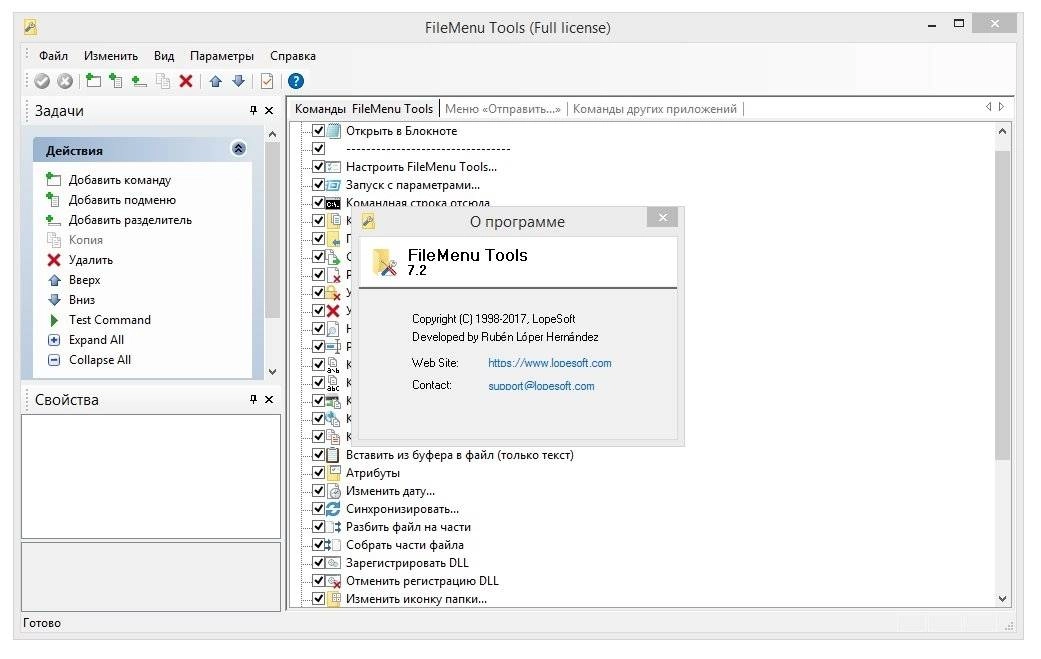1041x659 pixels.
Task: Click the red X Delete toolbar icon
Action: coord(186,81)
